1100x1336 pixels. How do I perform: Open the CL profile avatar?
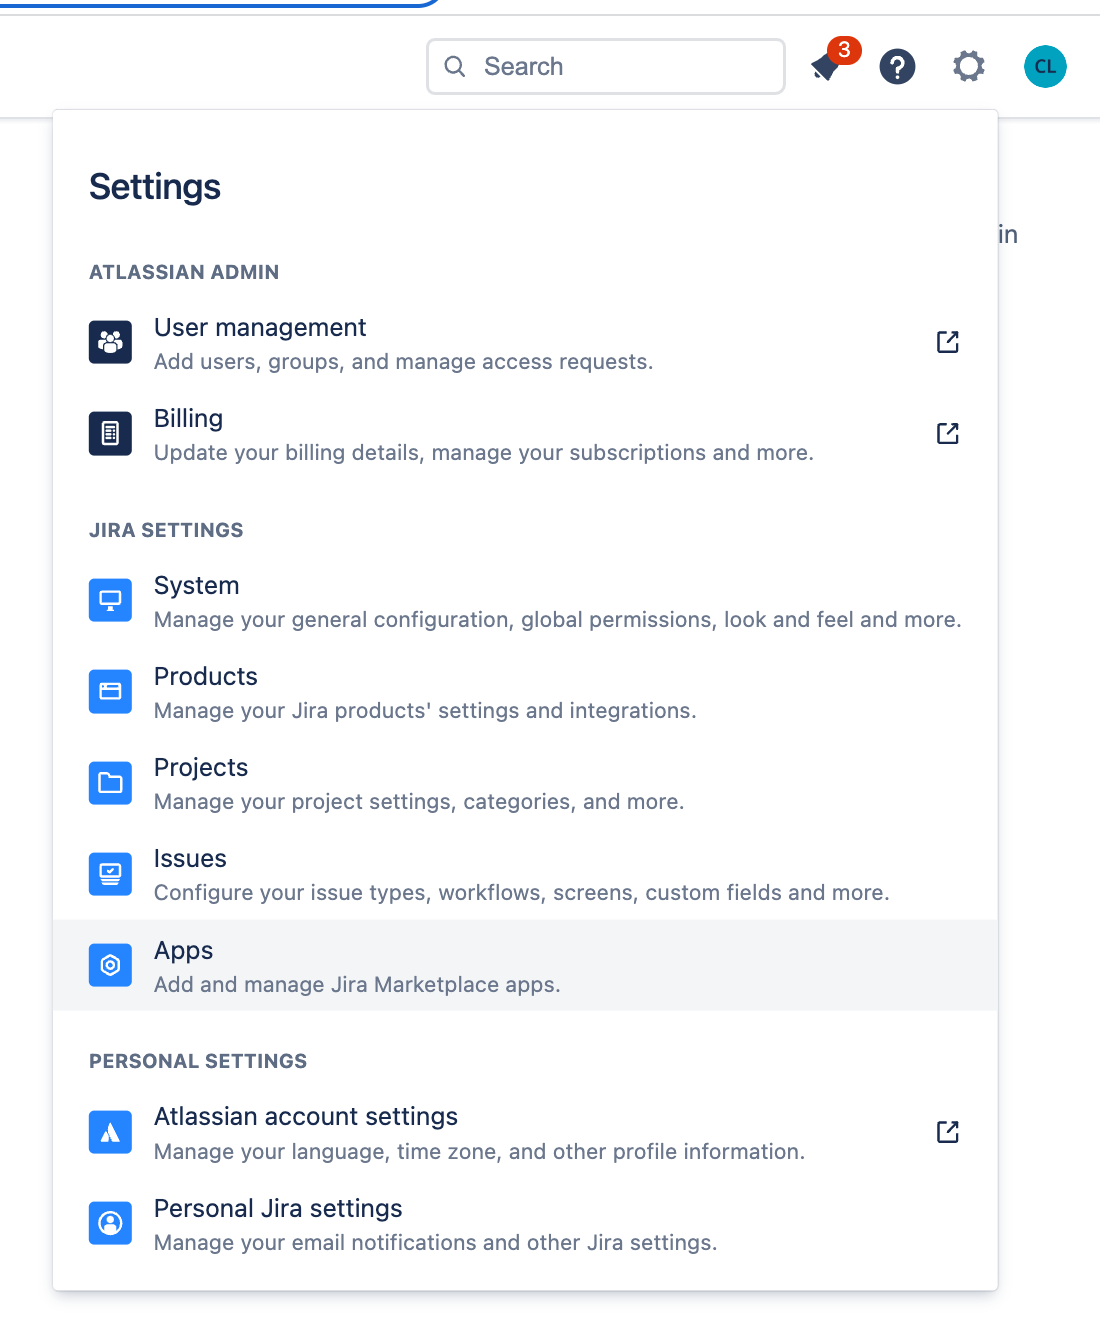pyautogui.click(x=1045, y=67)
